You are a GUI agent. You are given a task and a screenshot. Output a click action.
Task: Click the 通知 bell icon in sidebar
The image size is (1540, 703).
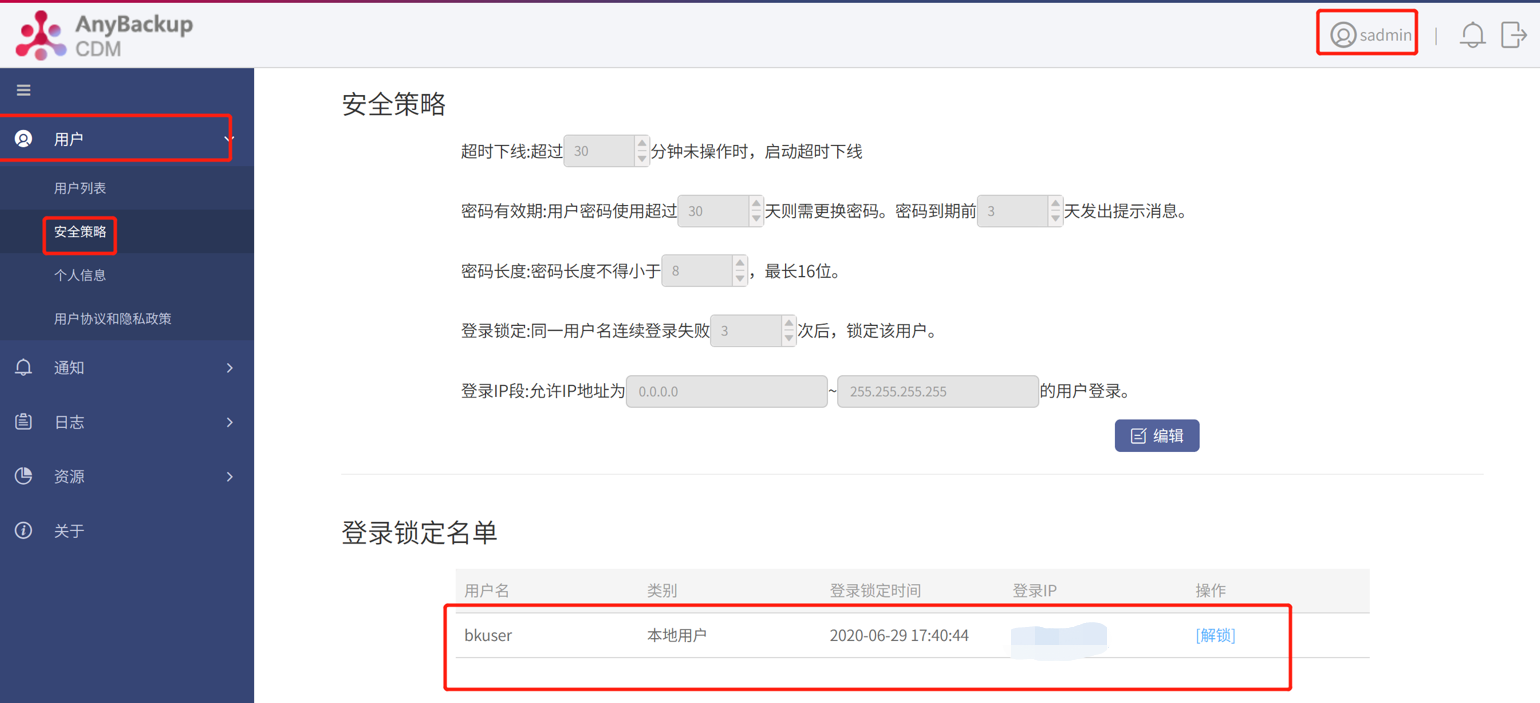pyautogui.click(x=23, y=366)
